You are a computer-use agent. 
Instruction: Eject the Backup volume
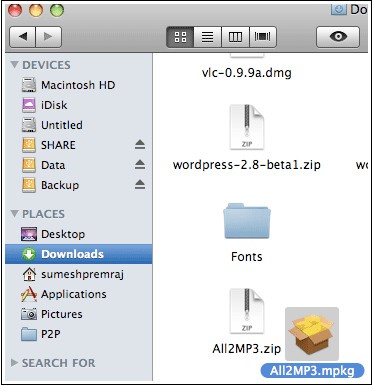tap(140, 185)
